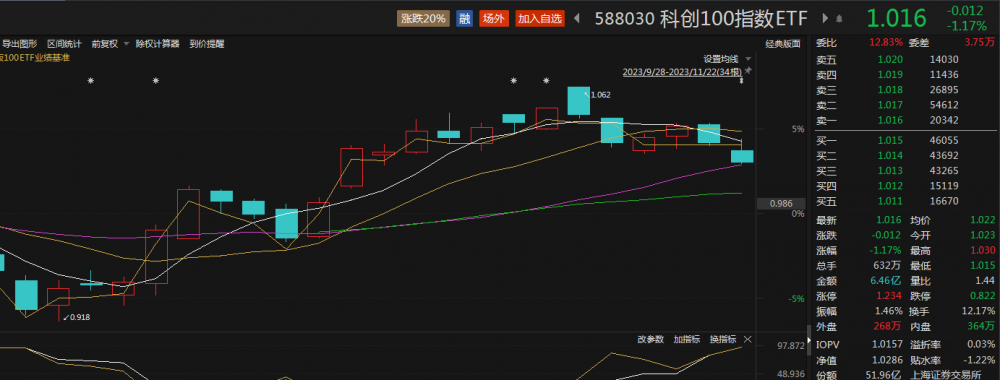The height and width of the screenshot is (380, 1000).
Task: Close the indicator sub-panel with X
Action: [748, 339]
